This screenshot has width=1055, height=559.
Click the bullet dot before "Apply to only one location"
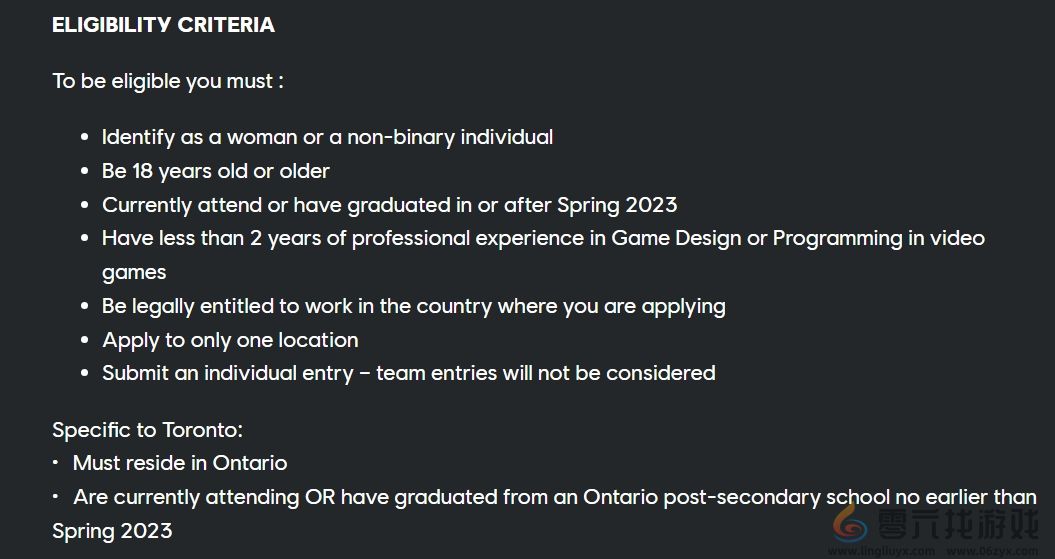coord(84,341)
